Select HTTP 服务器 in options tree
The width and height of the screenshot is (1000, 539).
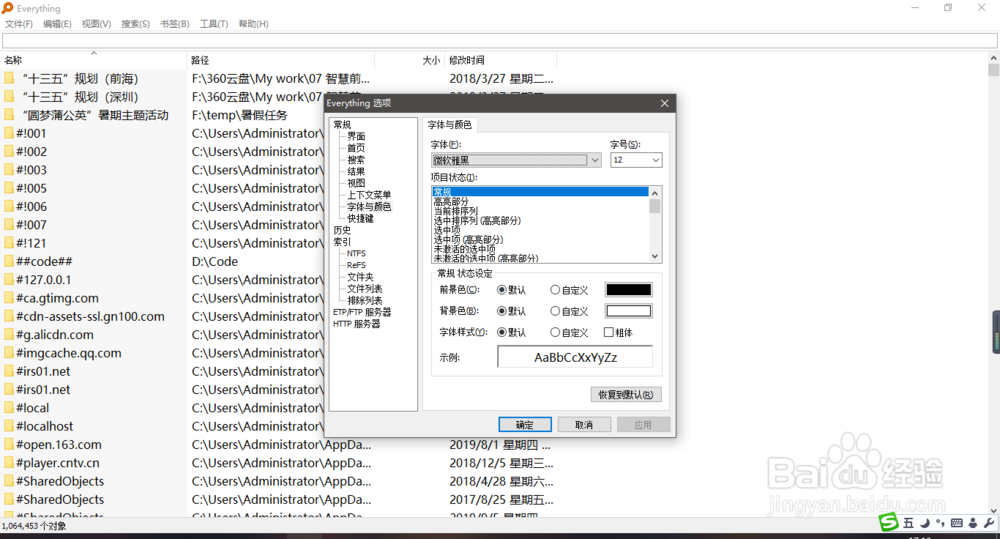356,324
